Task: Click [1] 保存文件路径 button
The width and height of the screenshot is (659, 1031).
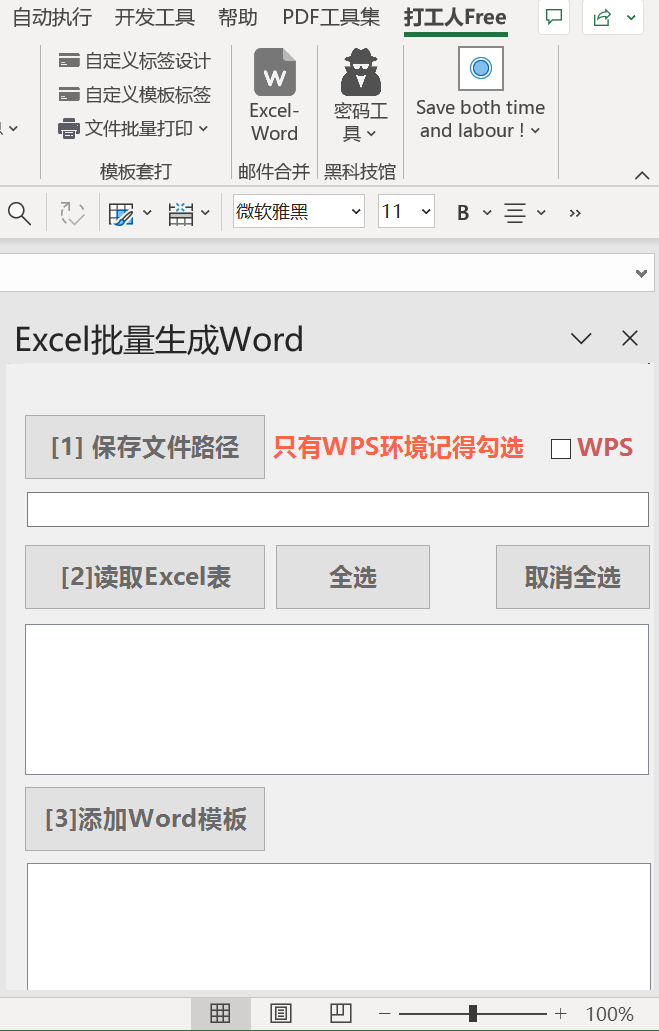Action: pos(145,447)
